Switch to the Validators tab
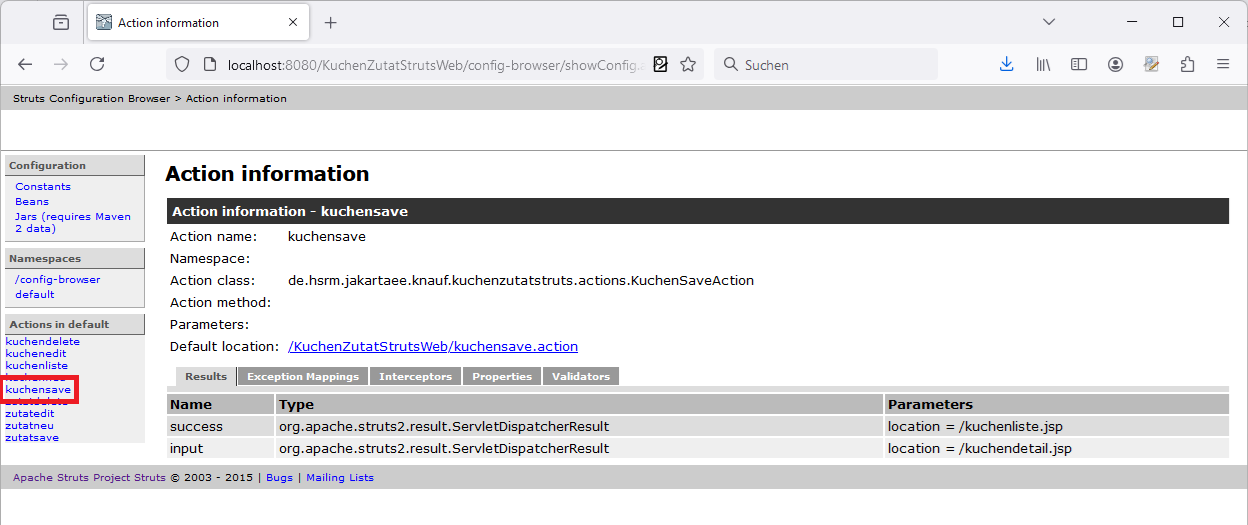Image resolution: width=1248 pixels, height=525 pixels. [x=581, y=377]
